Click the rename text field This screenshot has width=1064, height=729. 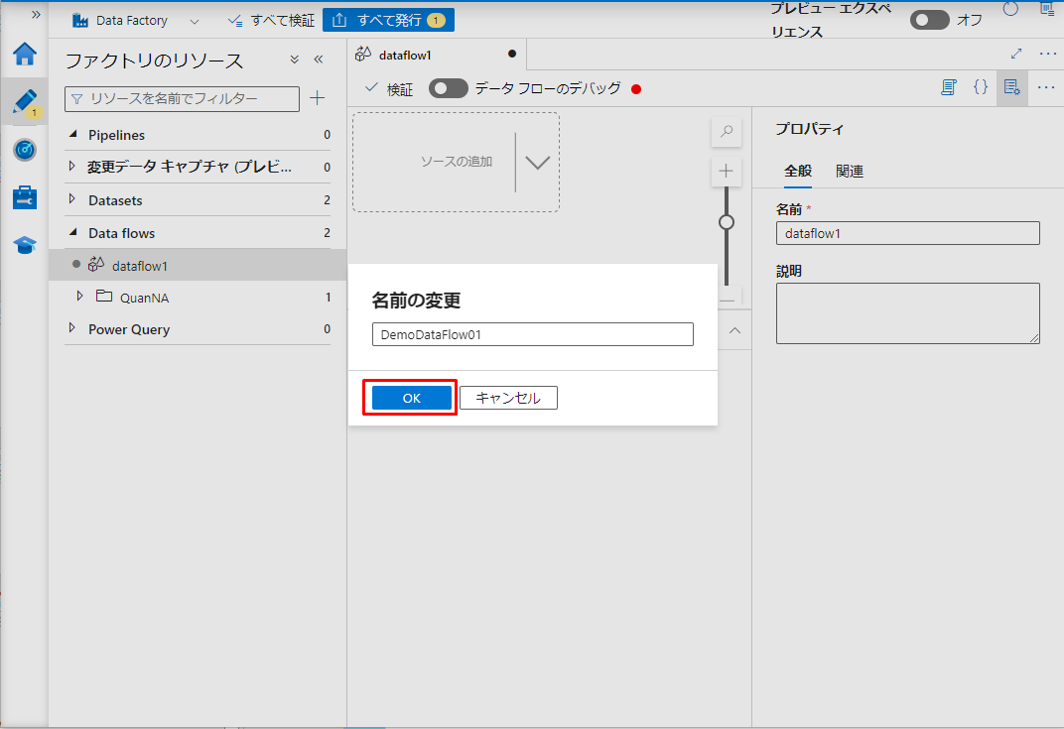click(x=532, y=335)
